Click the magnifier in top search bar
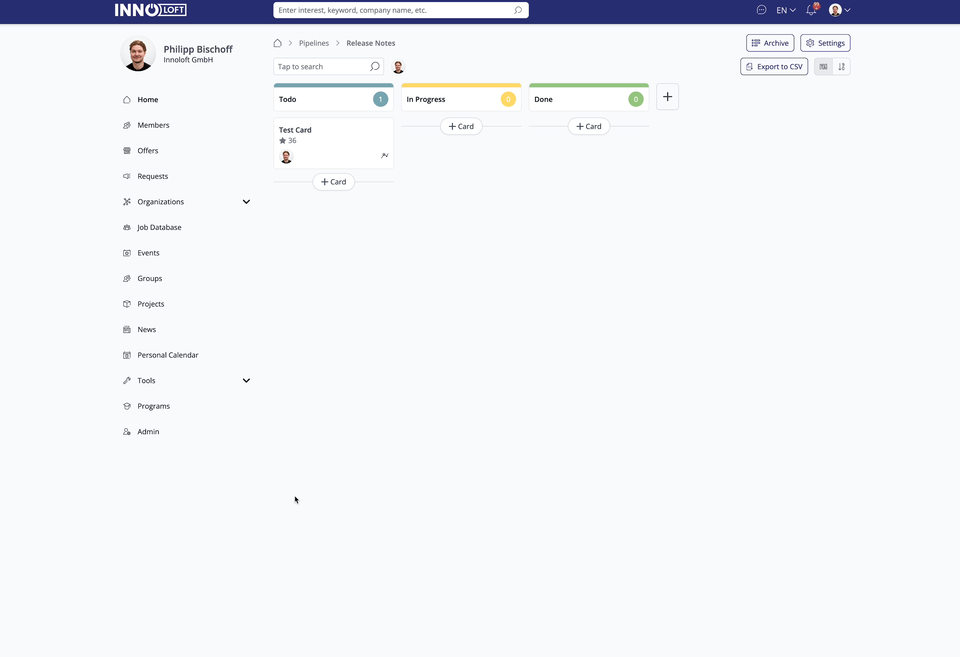Viewport: 960px width, 657px height. click(x=518, y=10)
